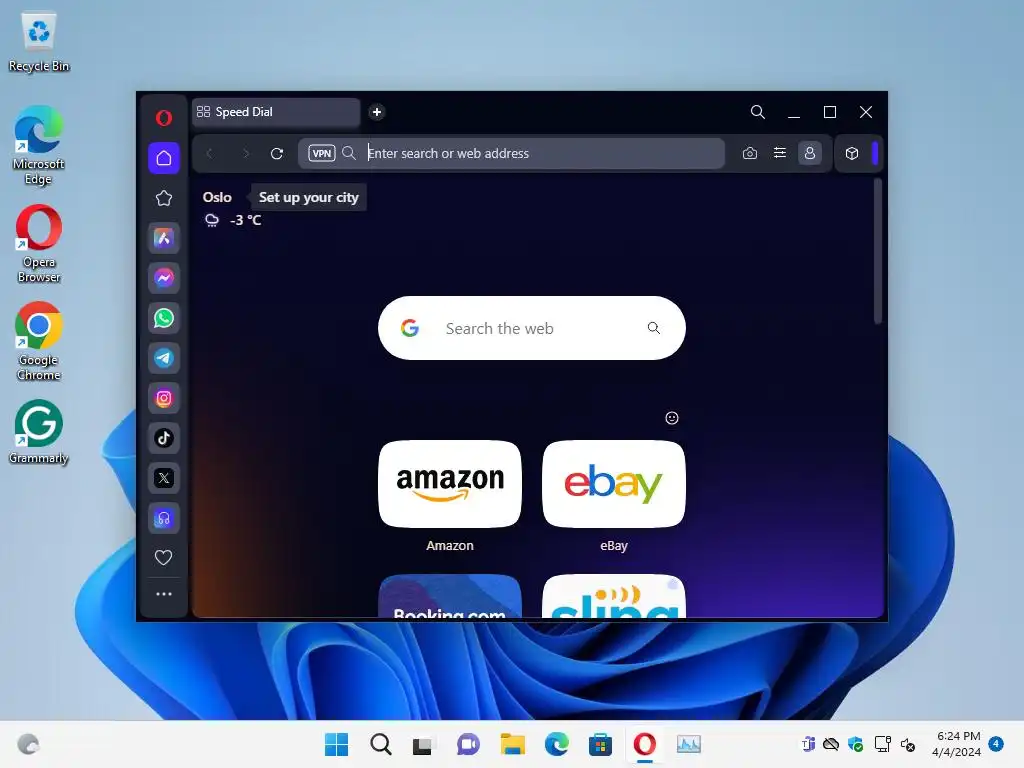Image resolution: width=1024 pixels, height=768 pixels.
Task: Open File Explorer on taskbar
Action: 513,744
